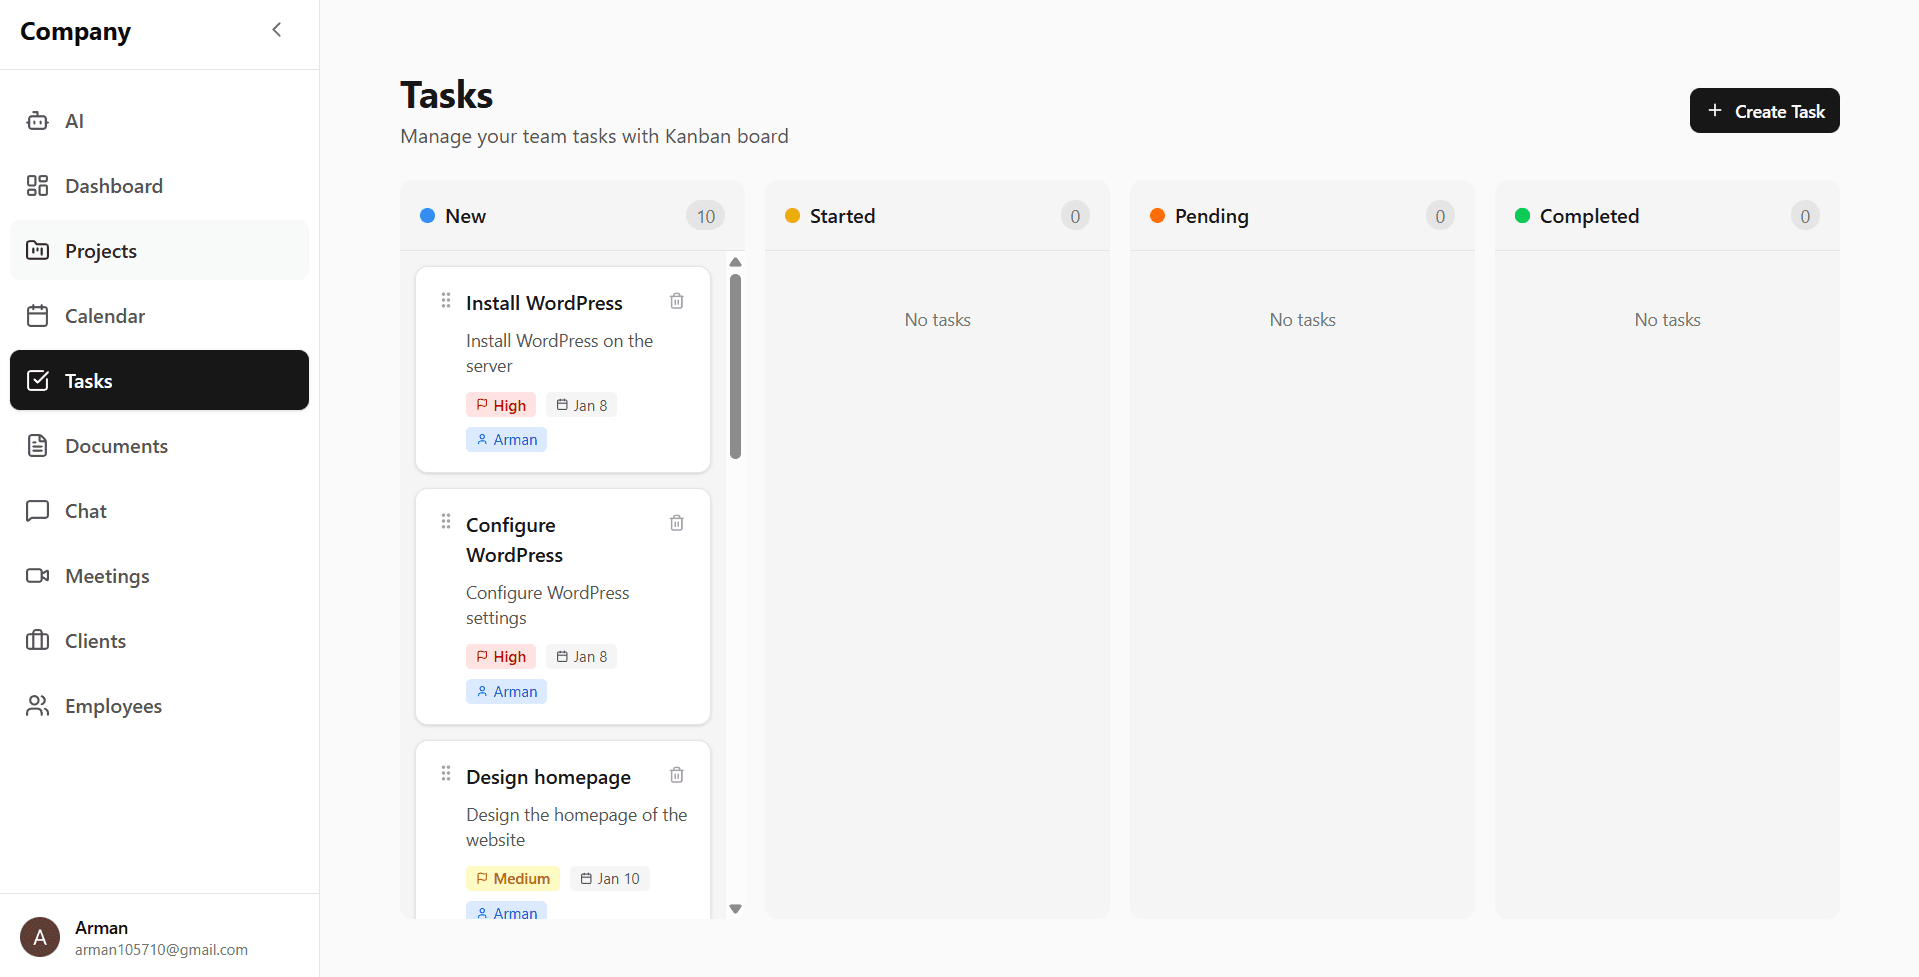
Task: Open the Employees section
Action: tap(113, 705)
